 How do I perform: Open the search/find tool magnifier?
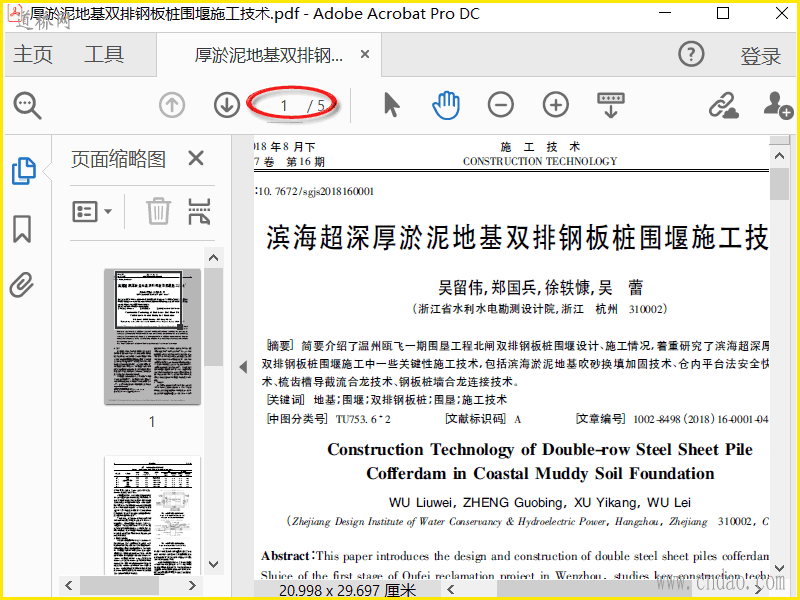click(27, 106)
